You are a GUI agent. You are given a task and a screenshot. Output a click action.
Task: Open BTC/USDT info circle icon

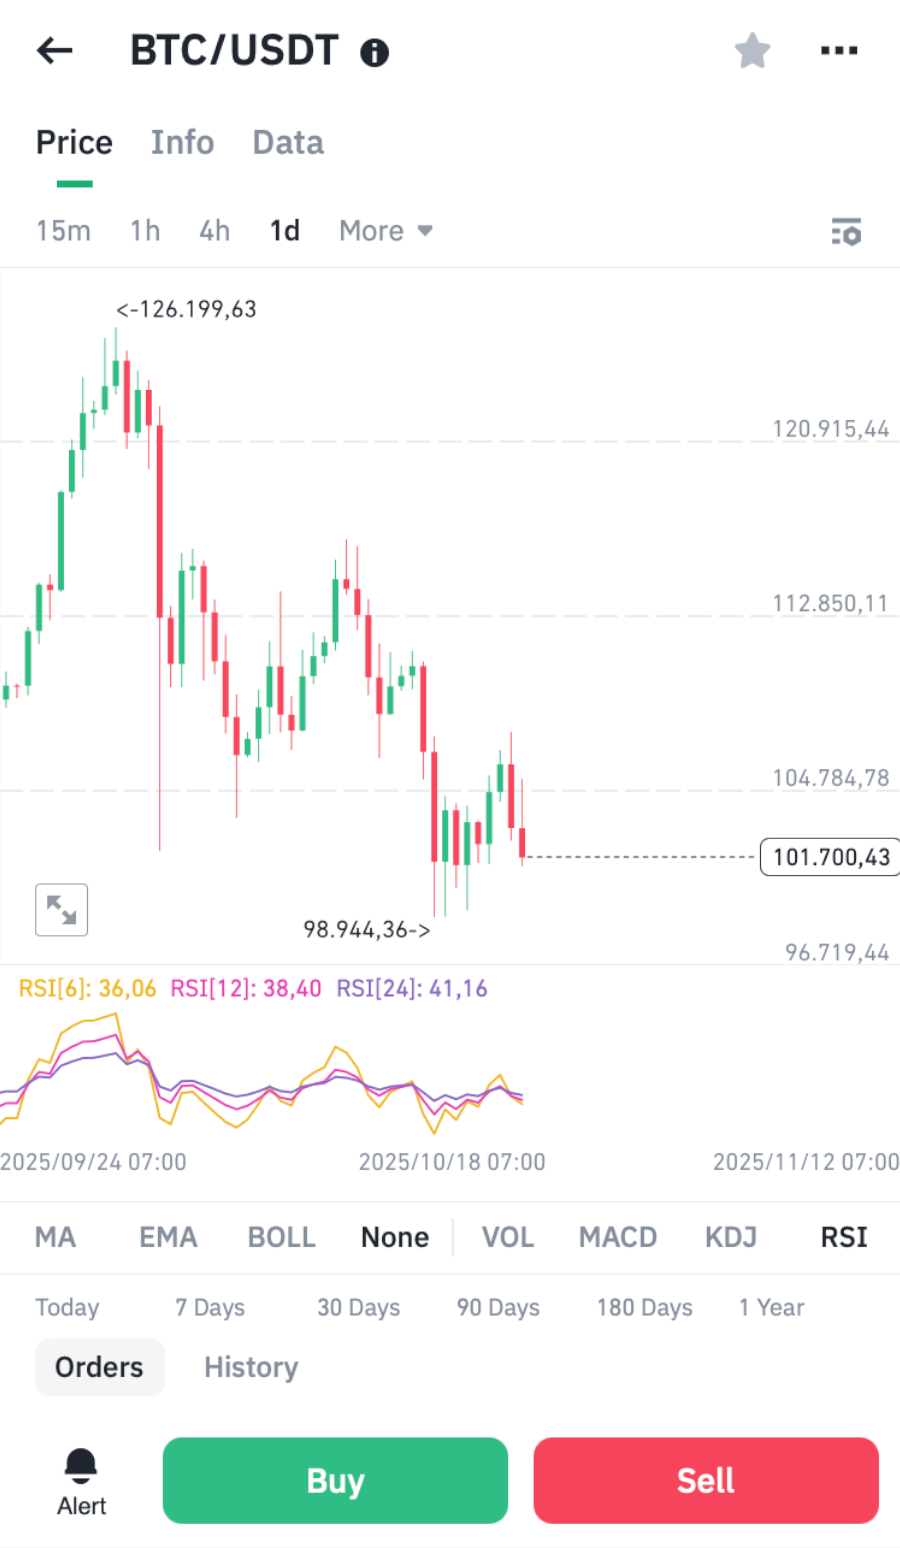coord(375,53)
